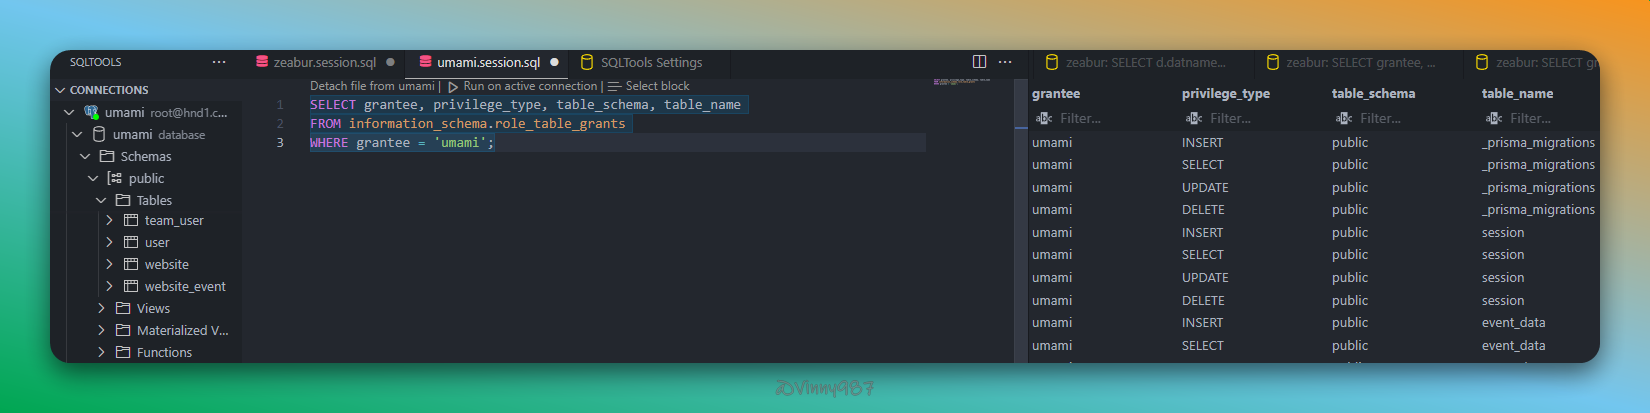Click the public schema icon
The image size is (1650, 413).
(115, 178)
